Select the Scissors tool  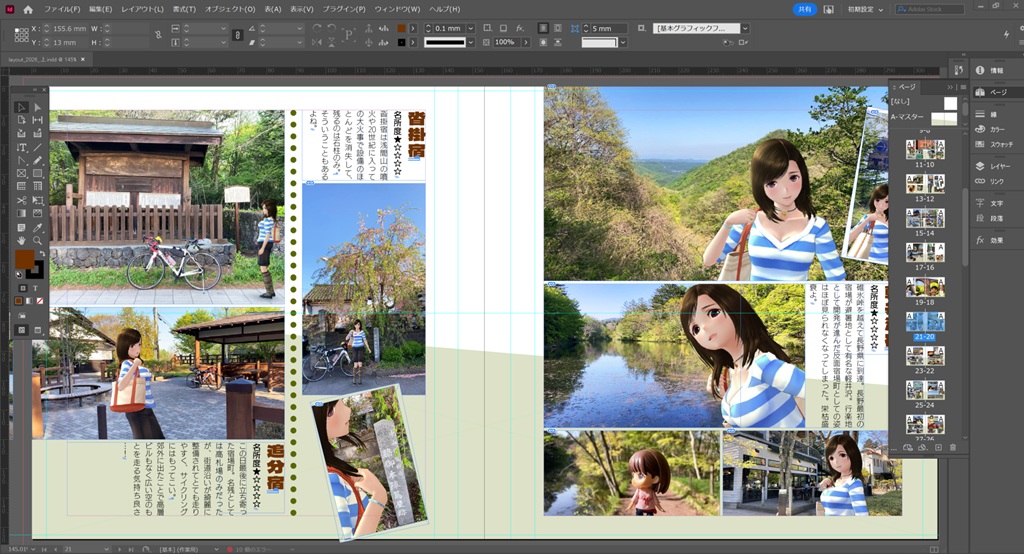22,200
